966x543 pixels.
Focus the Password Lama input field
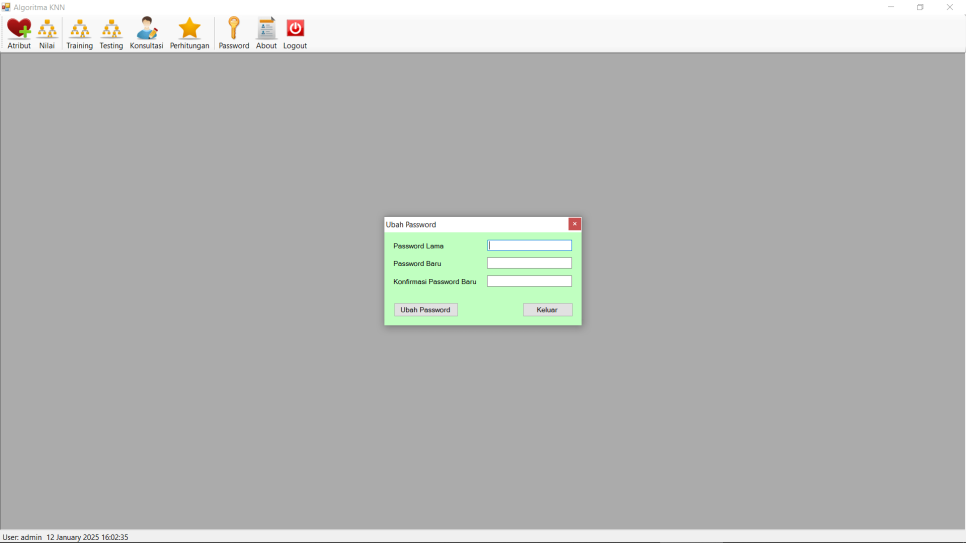pos(529,246)
